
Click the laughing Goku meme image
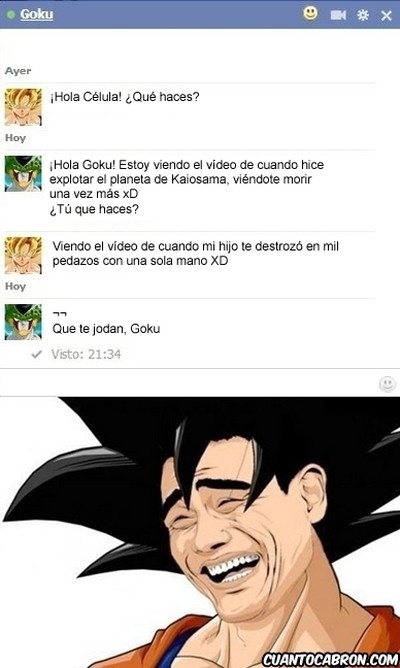[x=200, y=532]
